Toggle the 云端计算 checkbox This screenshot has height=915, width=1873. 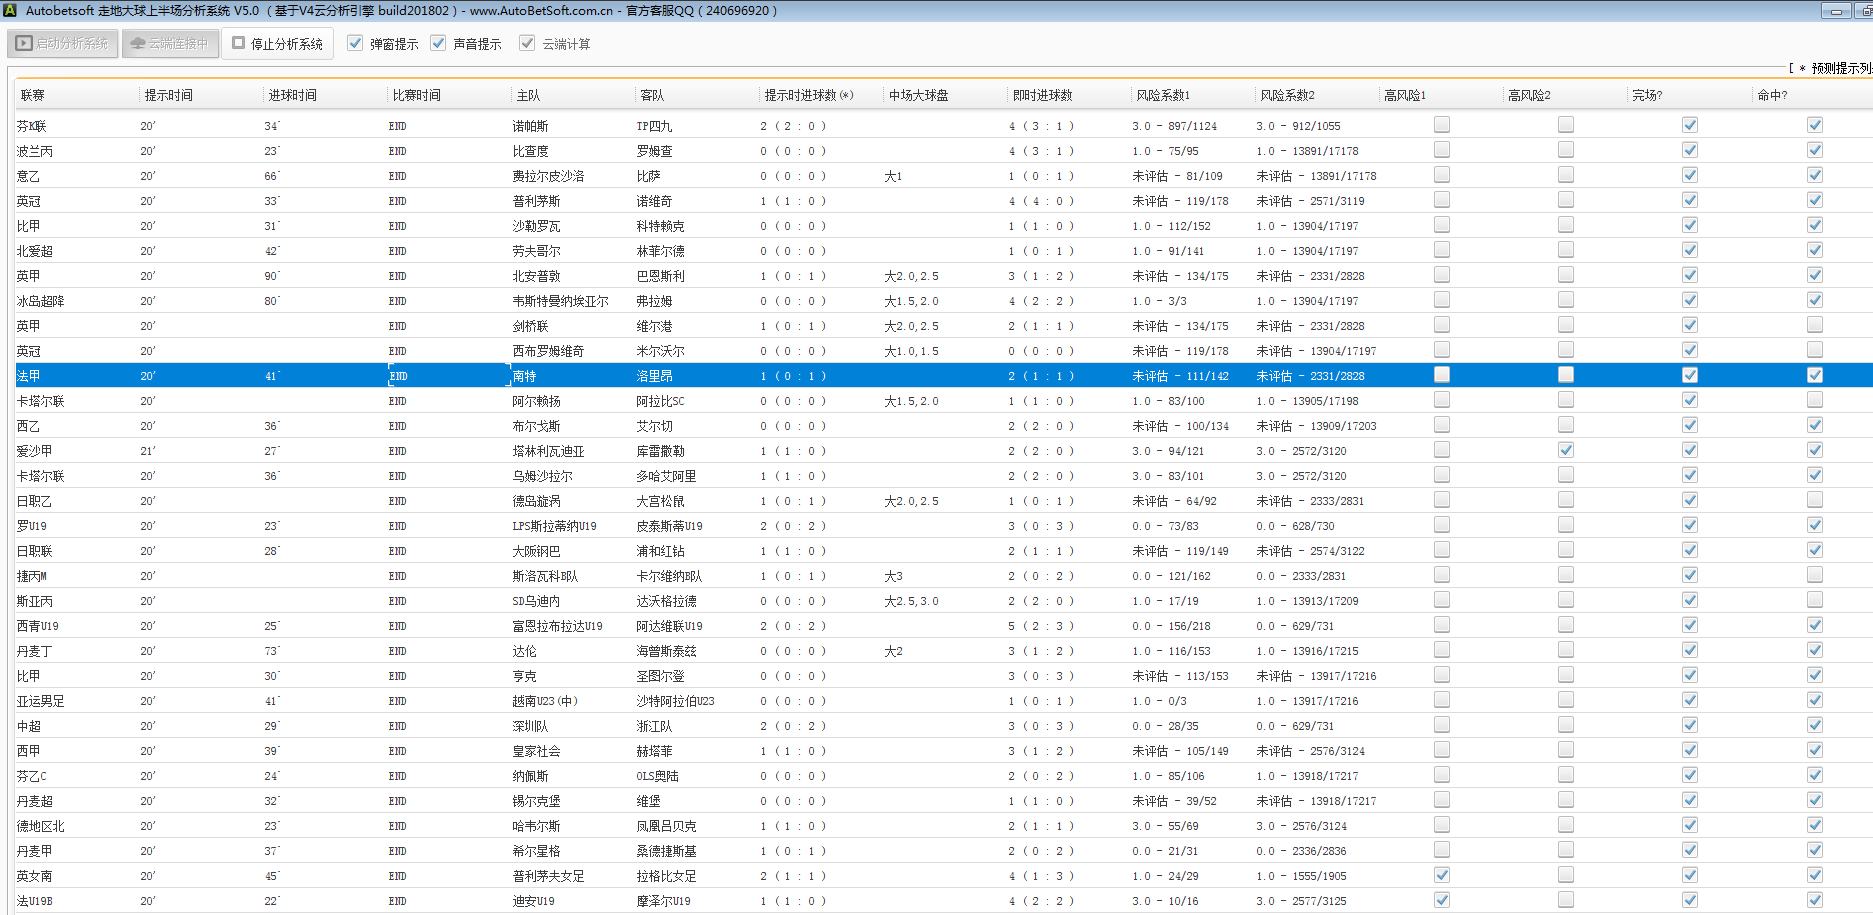pos(527,43)
